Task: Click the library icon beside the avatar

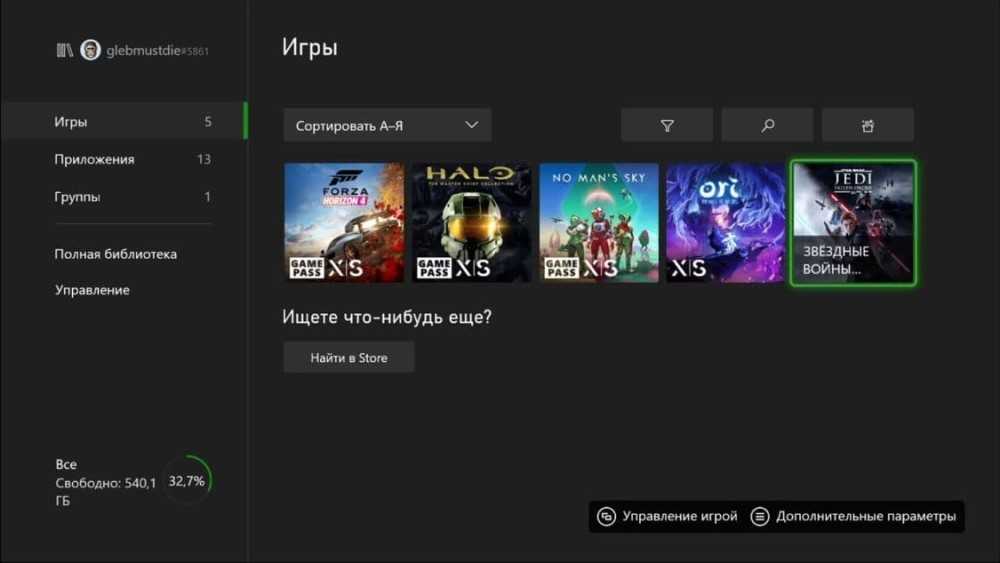Action: [64, 50]
